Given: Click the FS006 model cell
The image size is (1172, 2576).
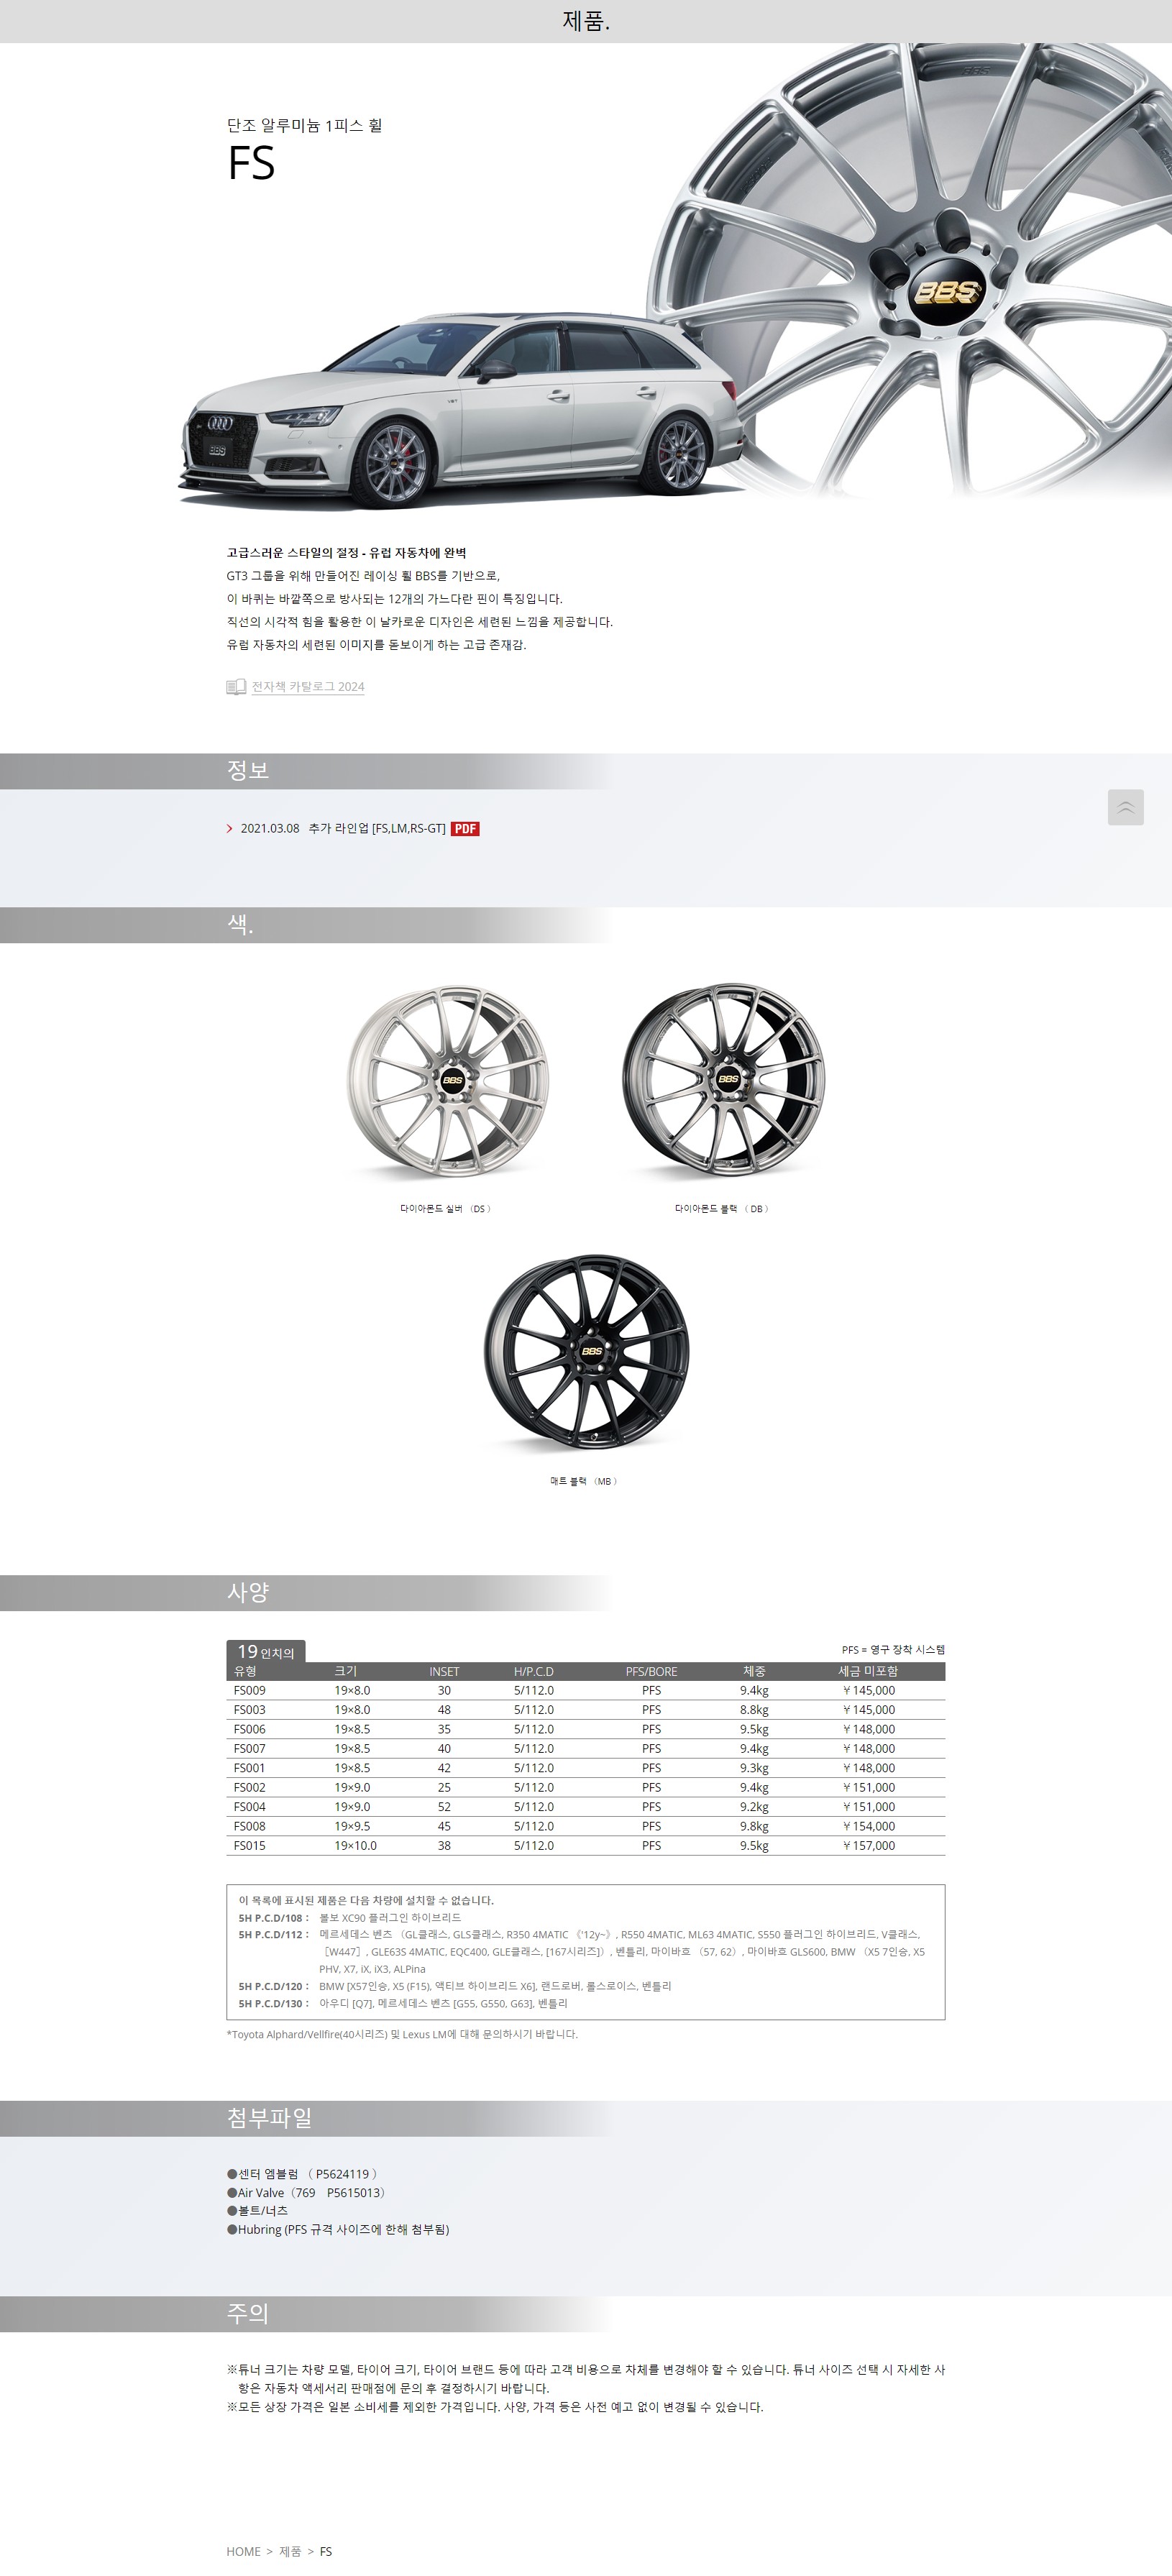Looking at the screenshot, I should 250,1729.
